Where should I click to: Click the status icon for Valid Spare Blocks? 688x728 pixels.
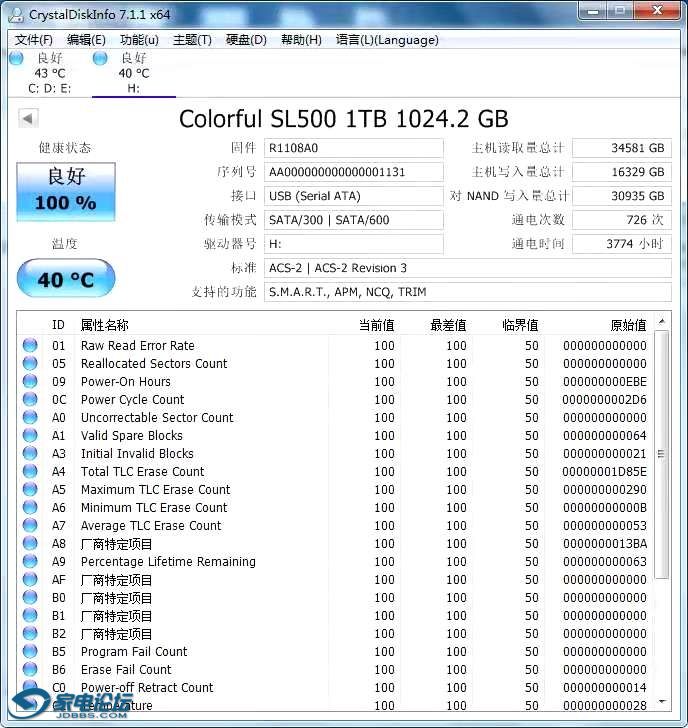[x=30, y=436]
